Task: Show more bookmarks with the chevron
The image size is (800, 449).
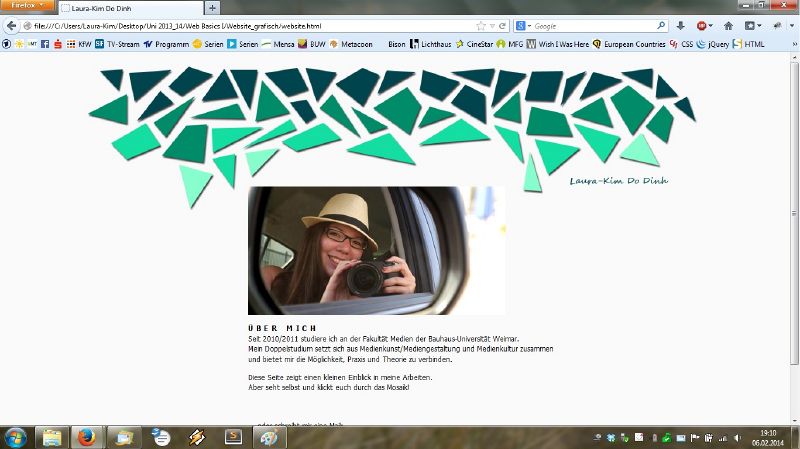Action: [794, 44]
